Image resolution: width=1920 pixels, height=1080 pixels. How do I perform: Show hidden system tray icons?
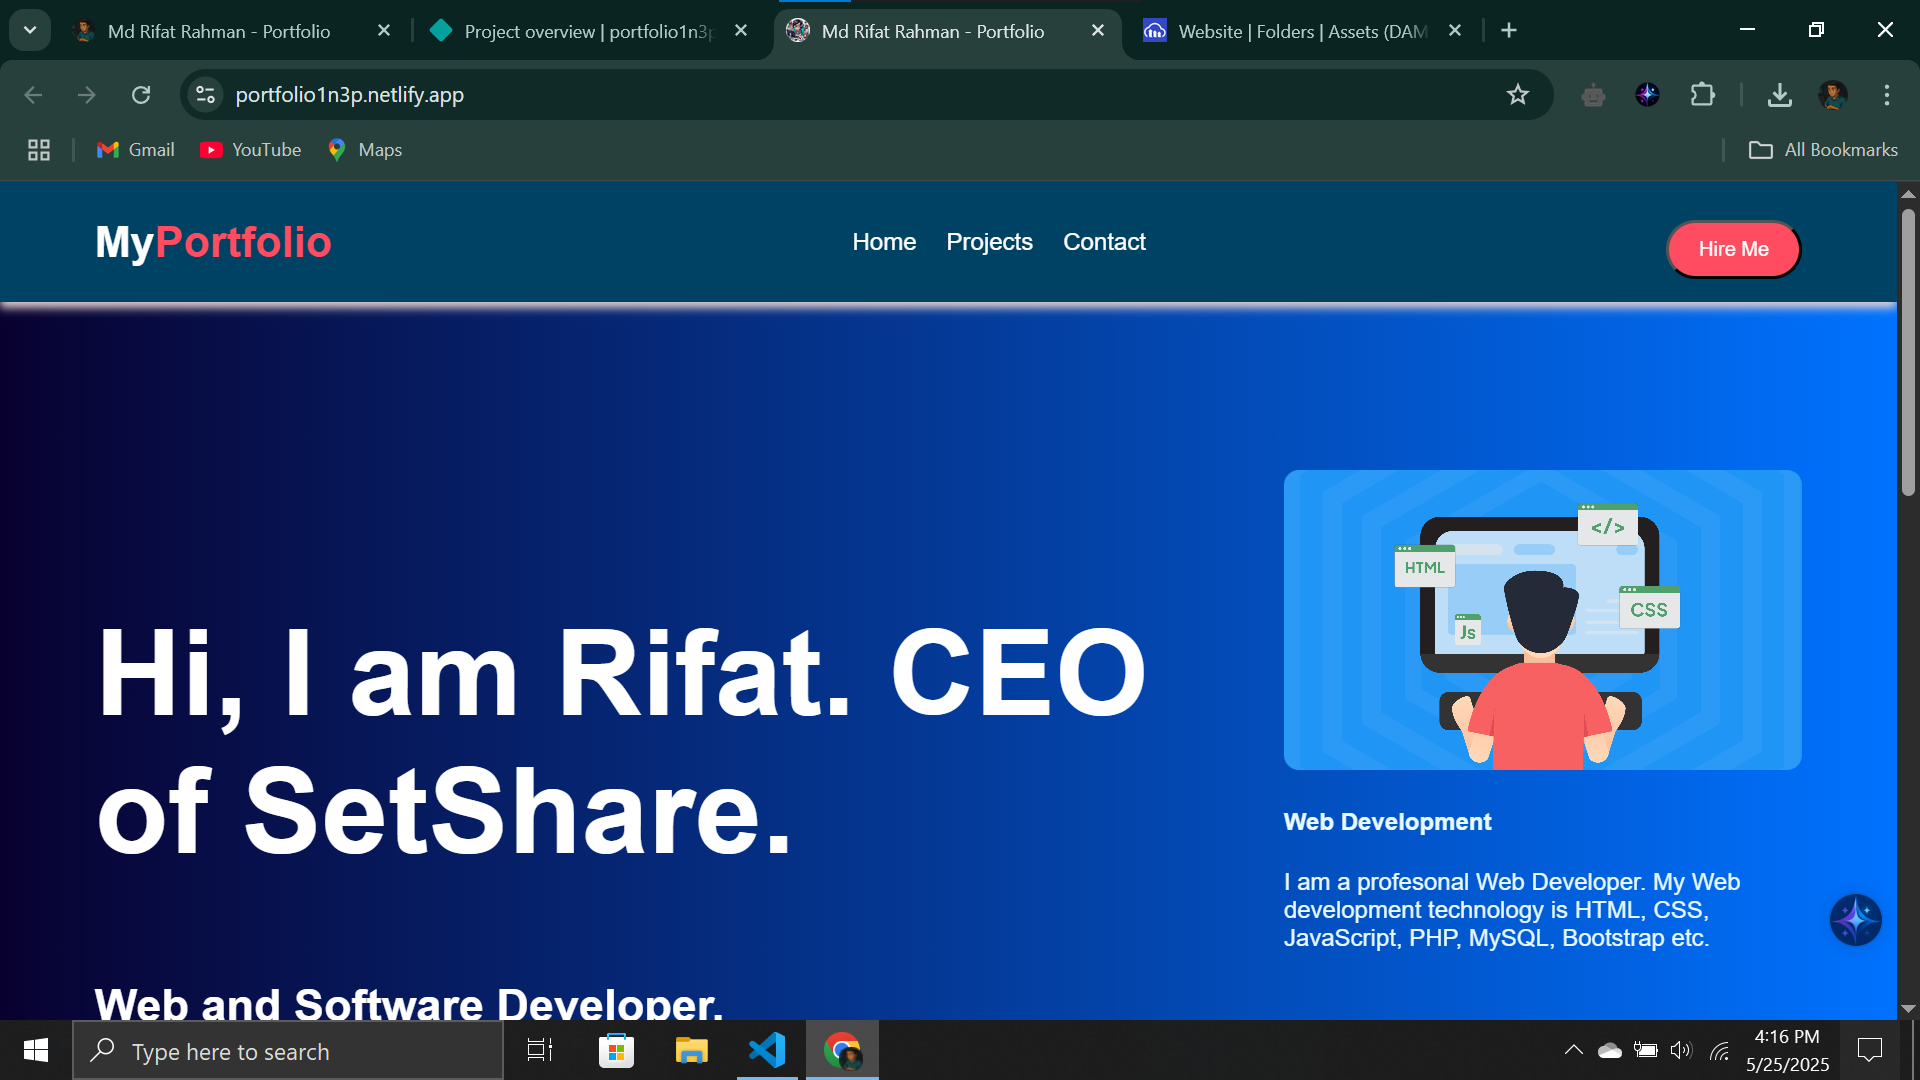[1573, 1050]
